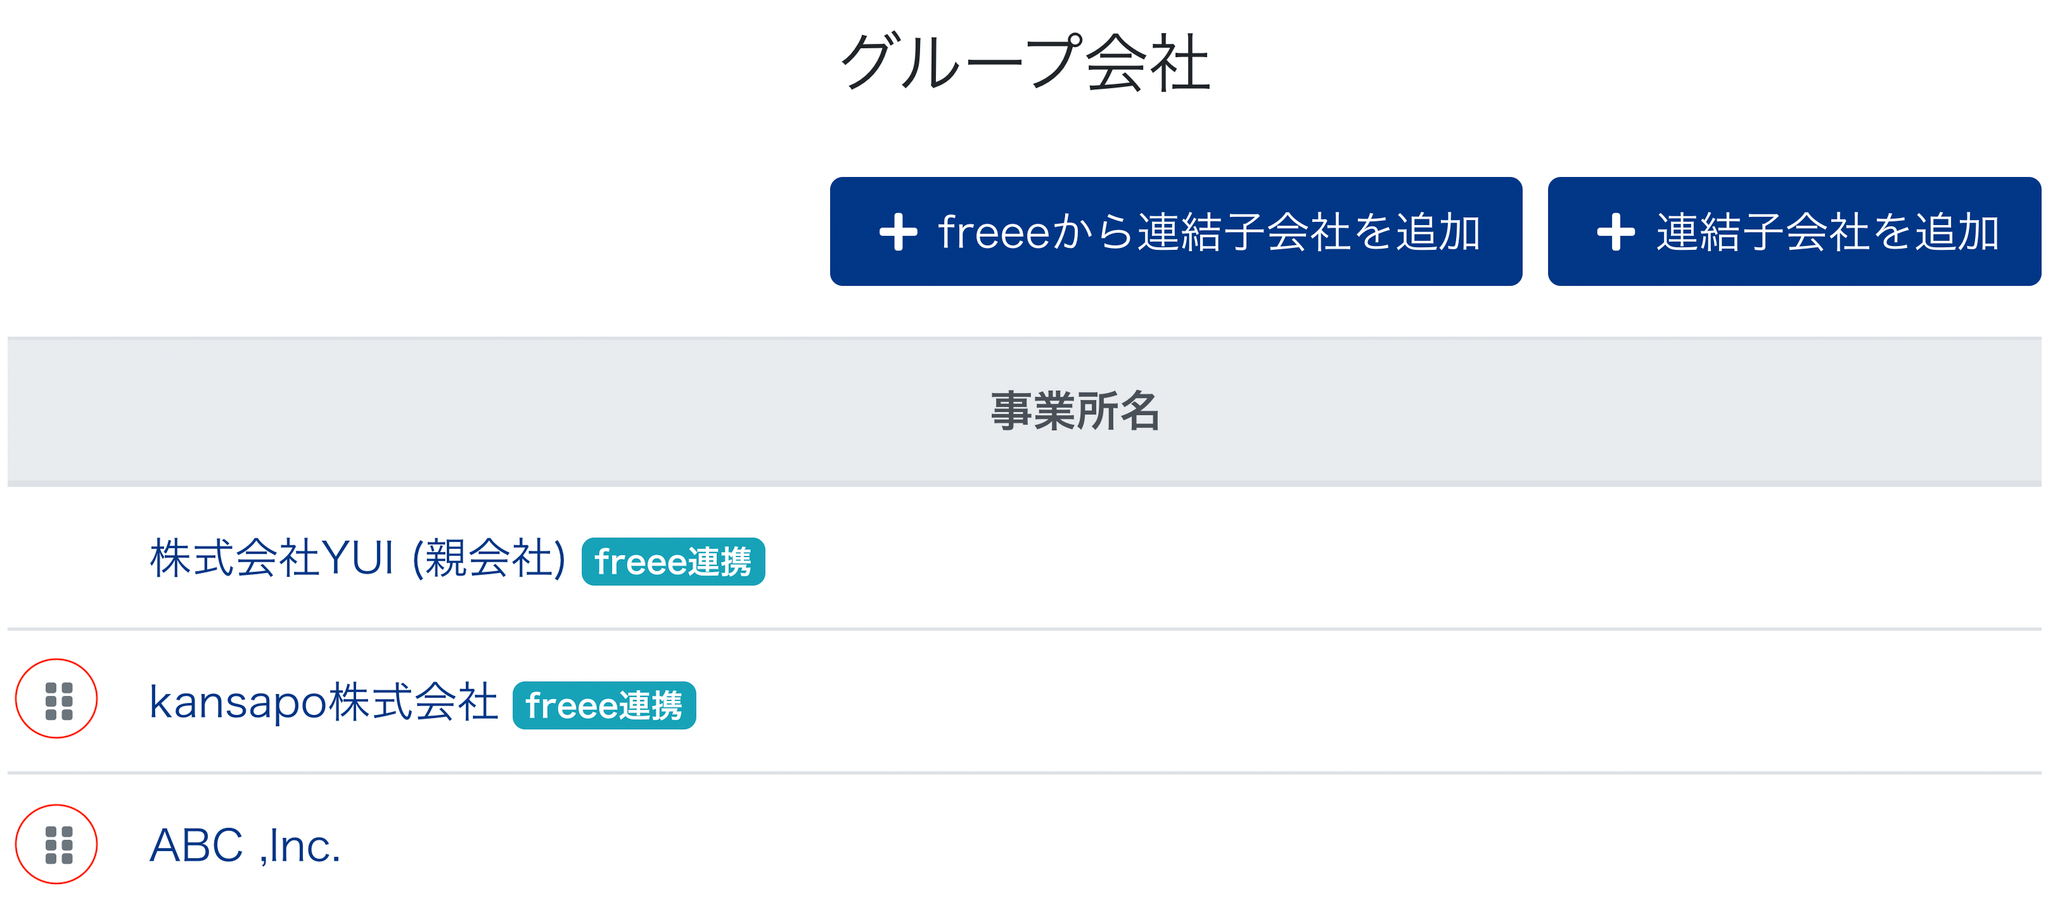
Task: Click plus icon on freeeから連結子会社を追加 button
Action: pos(898,232)
